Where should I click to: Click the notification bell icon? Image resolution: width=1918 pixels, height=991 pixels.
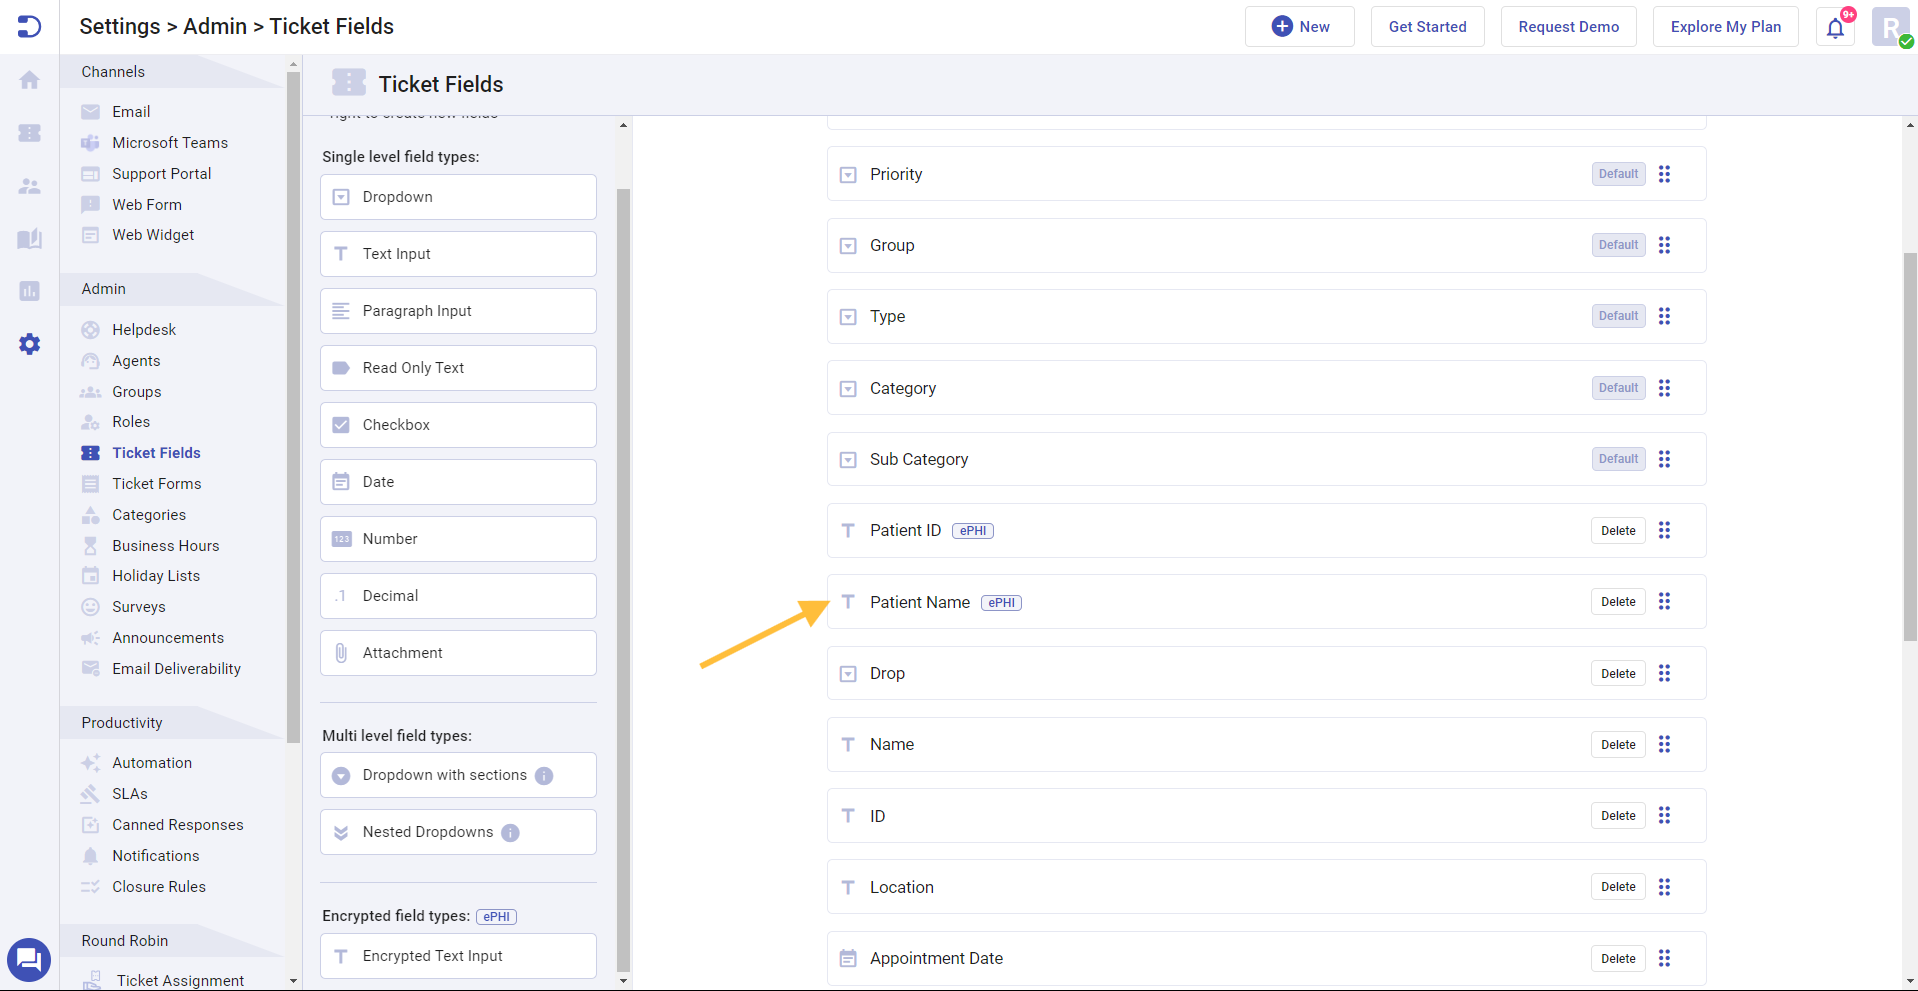pyautogui.click(x=1835, y=27)
